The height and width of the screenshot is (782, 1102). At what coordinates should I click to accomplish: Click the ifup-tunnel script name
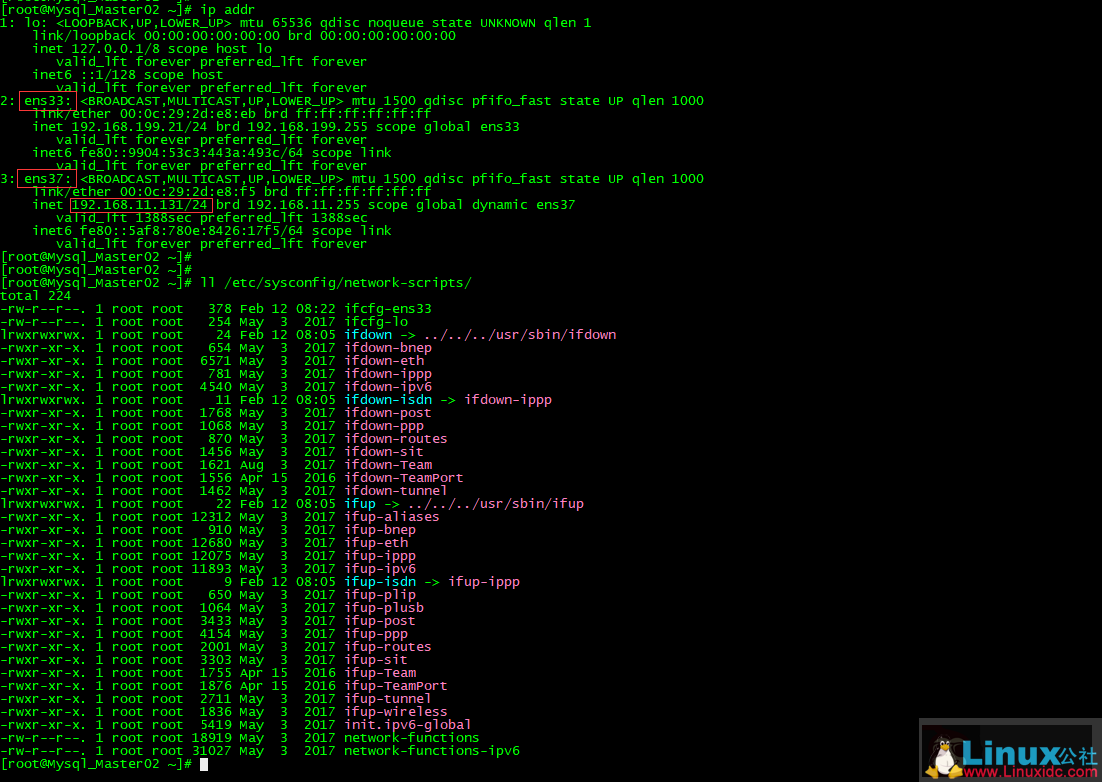[x=387, y=698]
